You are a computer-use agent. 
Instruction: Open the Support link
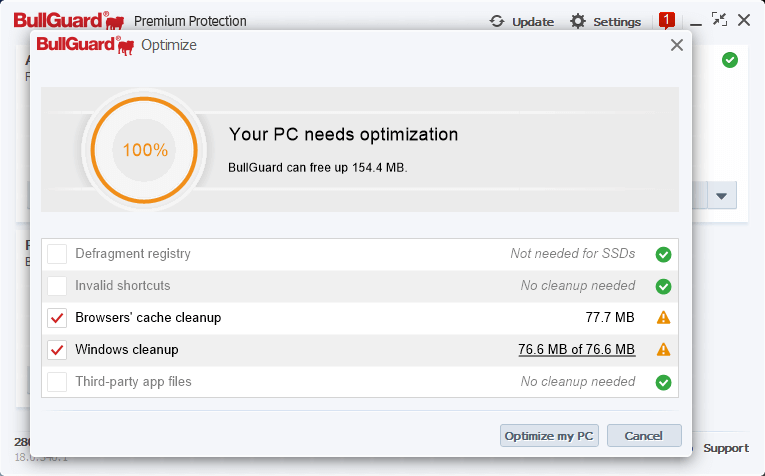725,448
